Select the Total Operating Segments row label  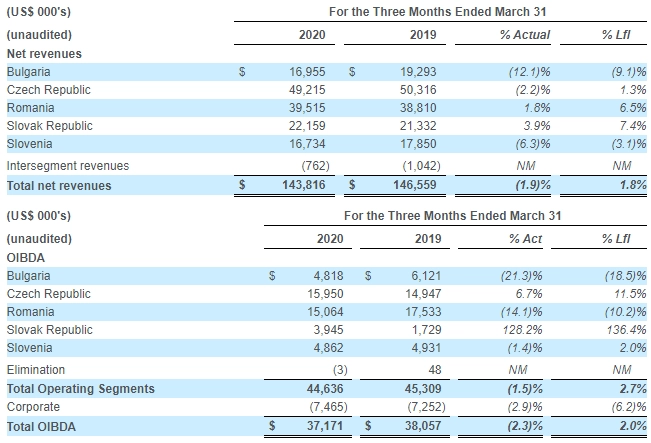[x=81, y=388]
